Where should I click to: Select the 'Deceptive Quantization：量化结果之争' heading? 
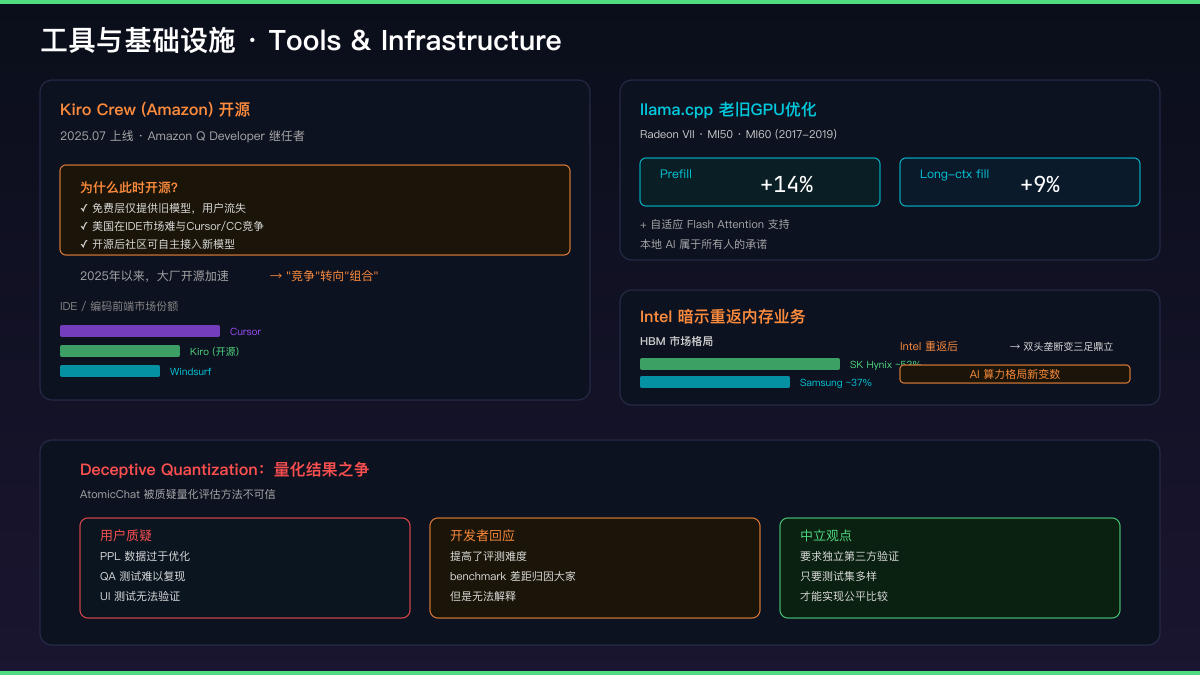pos(225,470)
